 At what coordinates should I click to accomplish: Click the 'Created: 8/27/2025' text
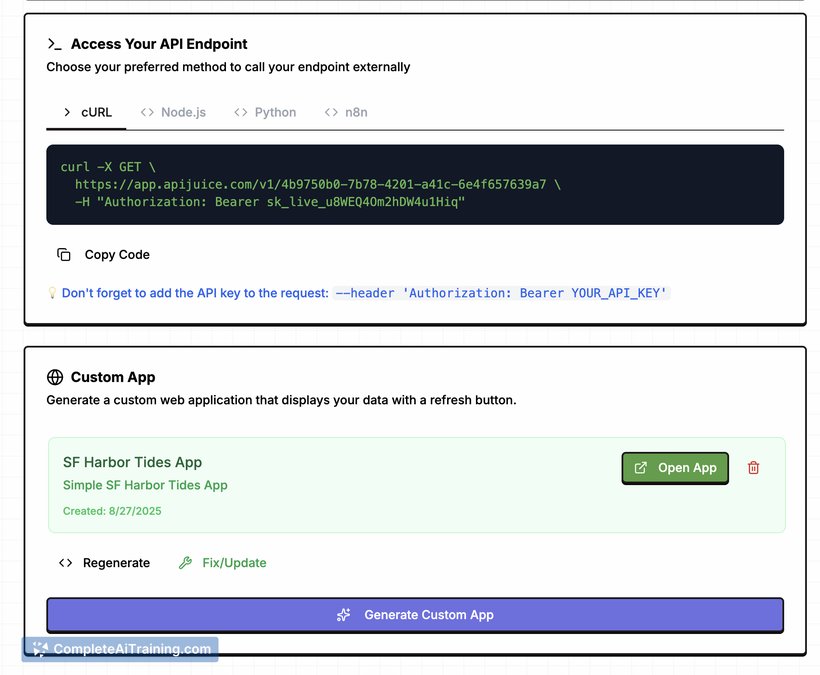pos(112,511)
